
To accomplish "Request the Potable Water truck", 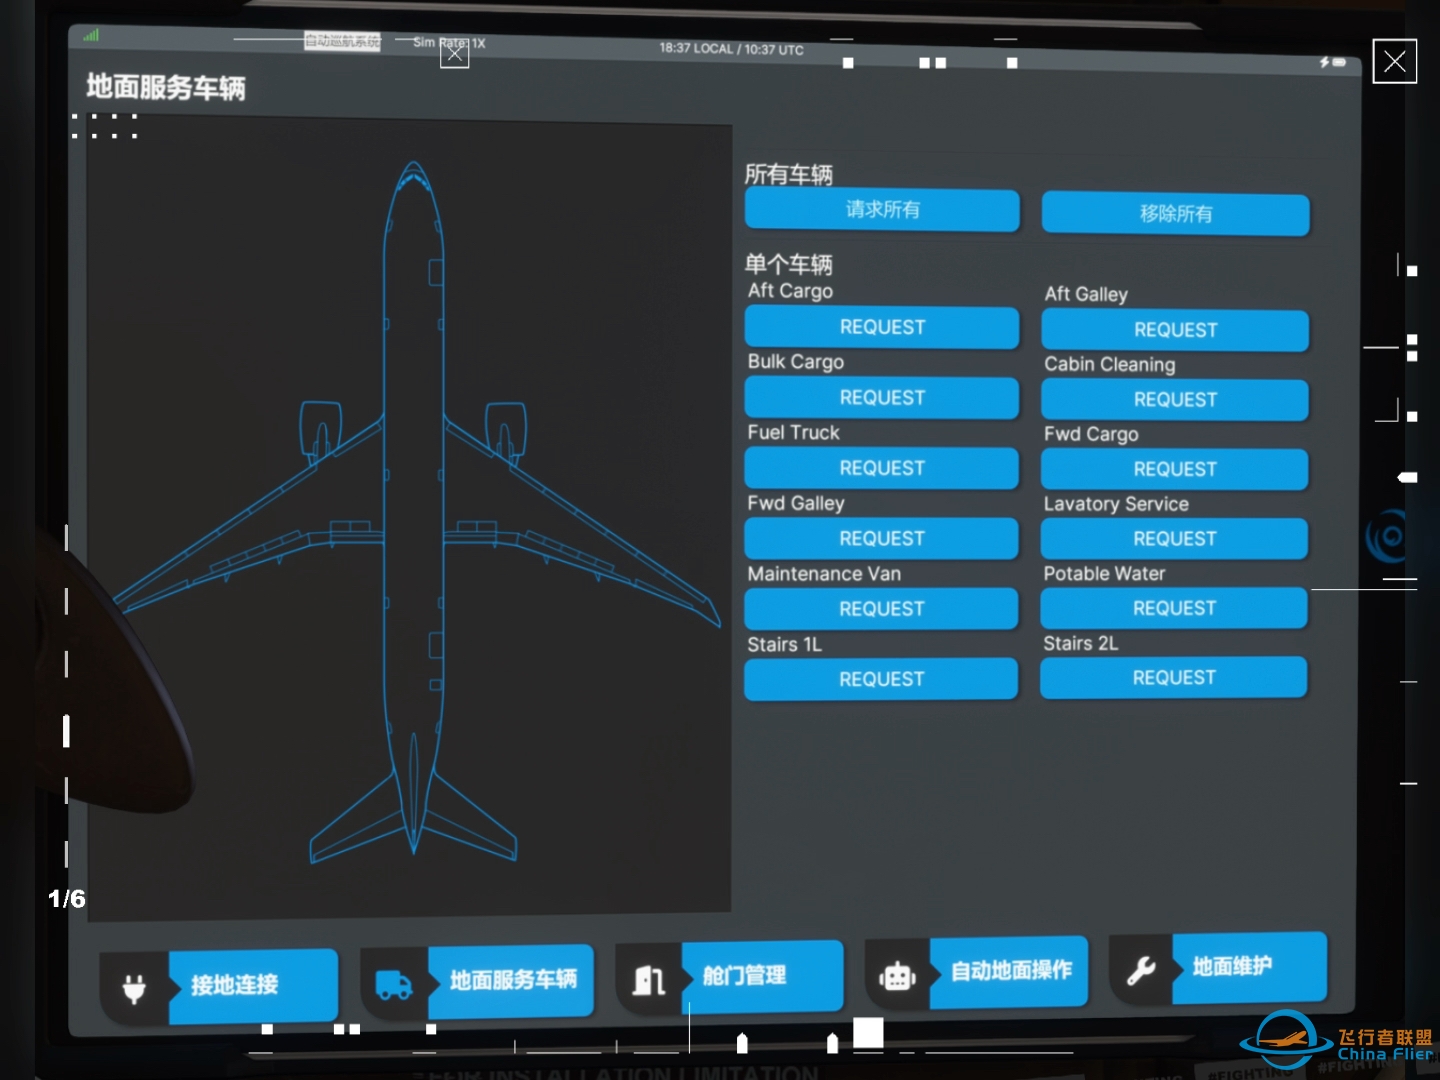I will pyautogui.click(x=1174, y=608).
